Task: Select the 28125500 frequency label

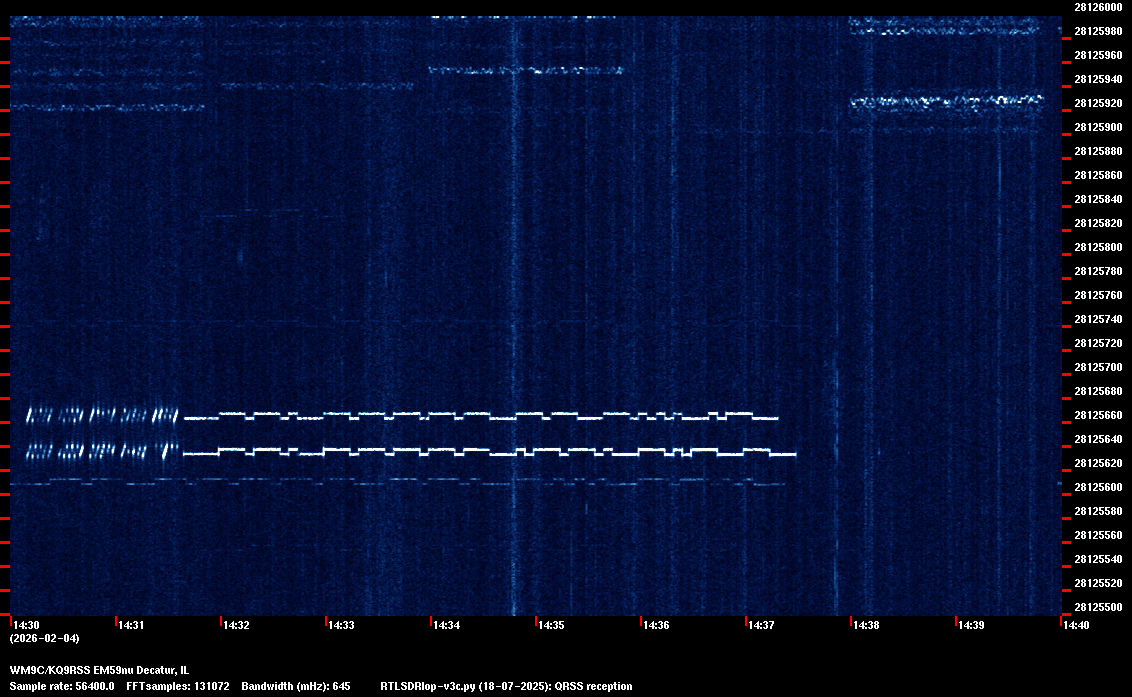Action: point(1097,607)
